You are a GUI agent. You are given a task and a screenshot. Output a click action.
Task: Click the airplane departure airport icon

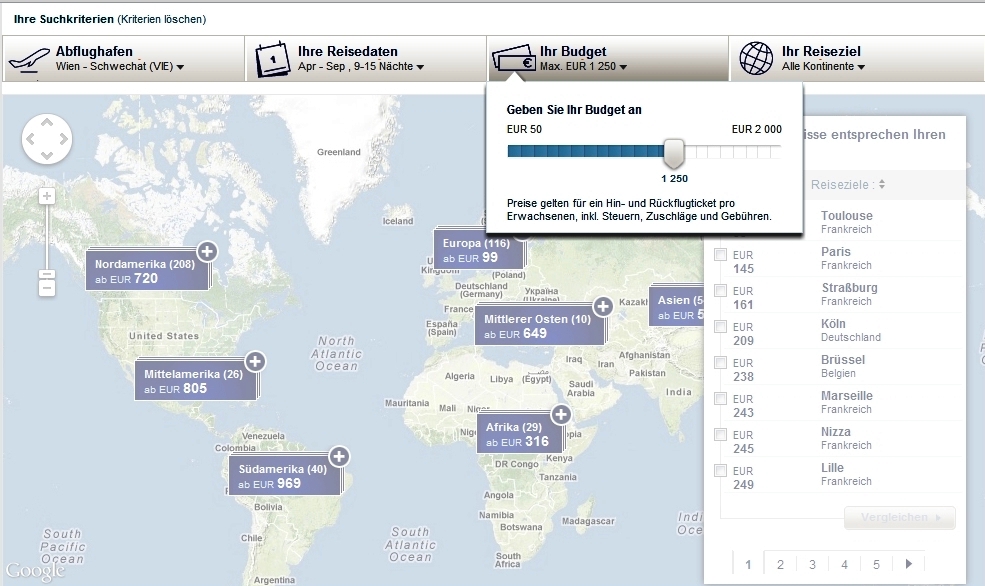tap(29, 60)
